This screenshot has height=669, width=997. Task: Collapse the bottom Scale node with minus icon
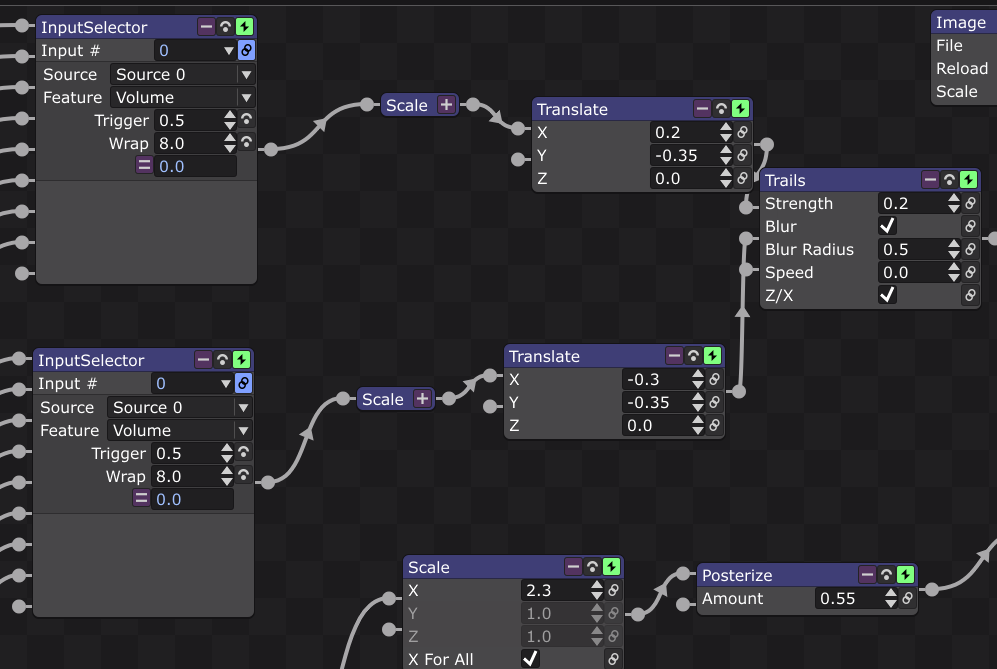pyautogui.click(x=573, y=567)
